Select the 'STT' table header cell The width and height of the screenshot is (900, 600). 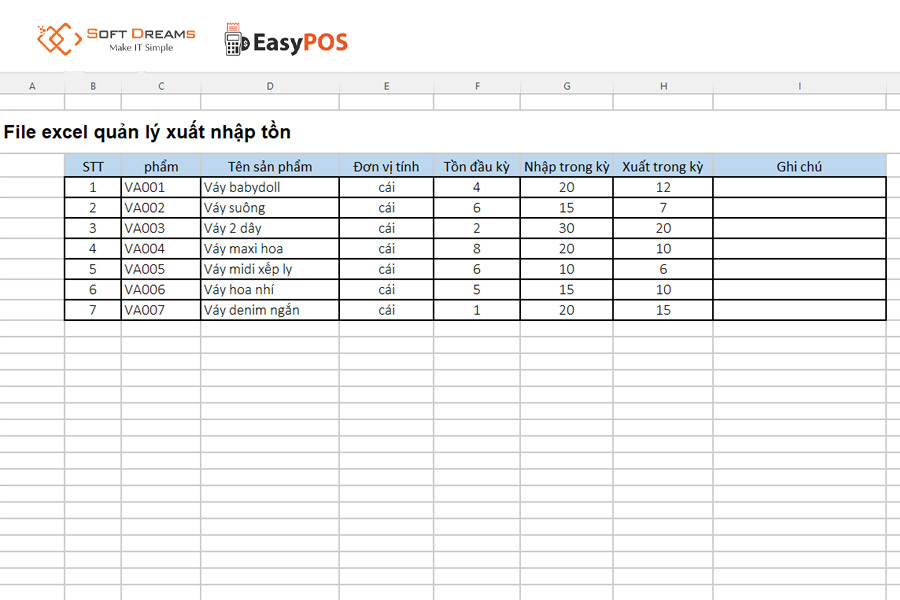click(x=93, y=166)
